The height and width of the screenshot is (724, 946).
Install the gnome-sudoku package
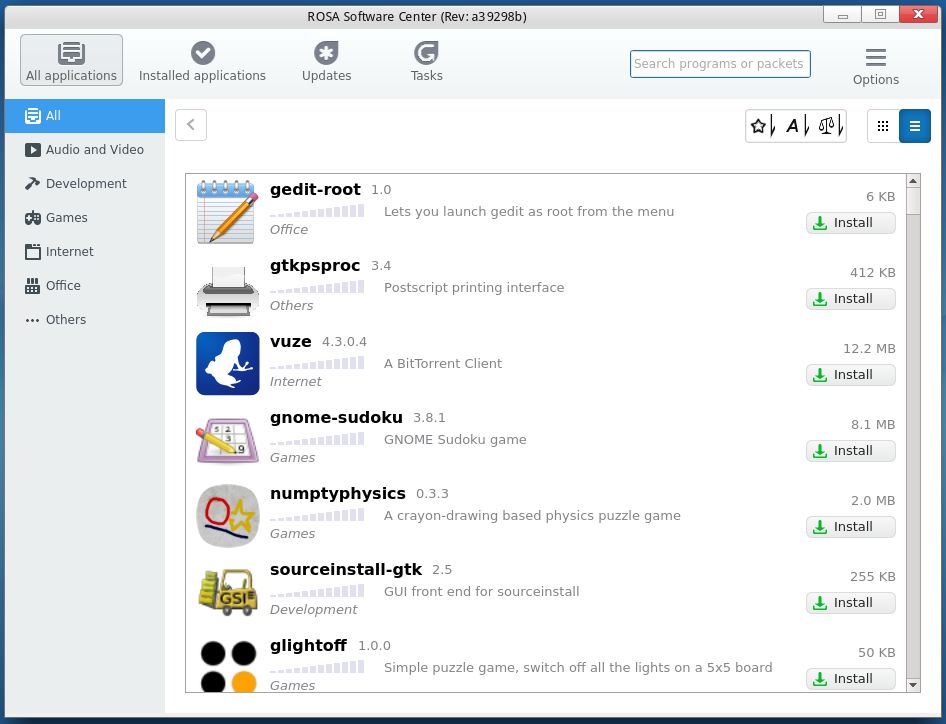(x=850, y=450)
